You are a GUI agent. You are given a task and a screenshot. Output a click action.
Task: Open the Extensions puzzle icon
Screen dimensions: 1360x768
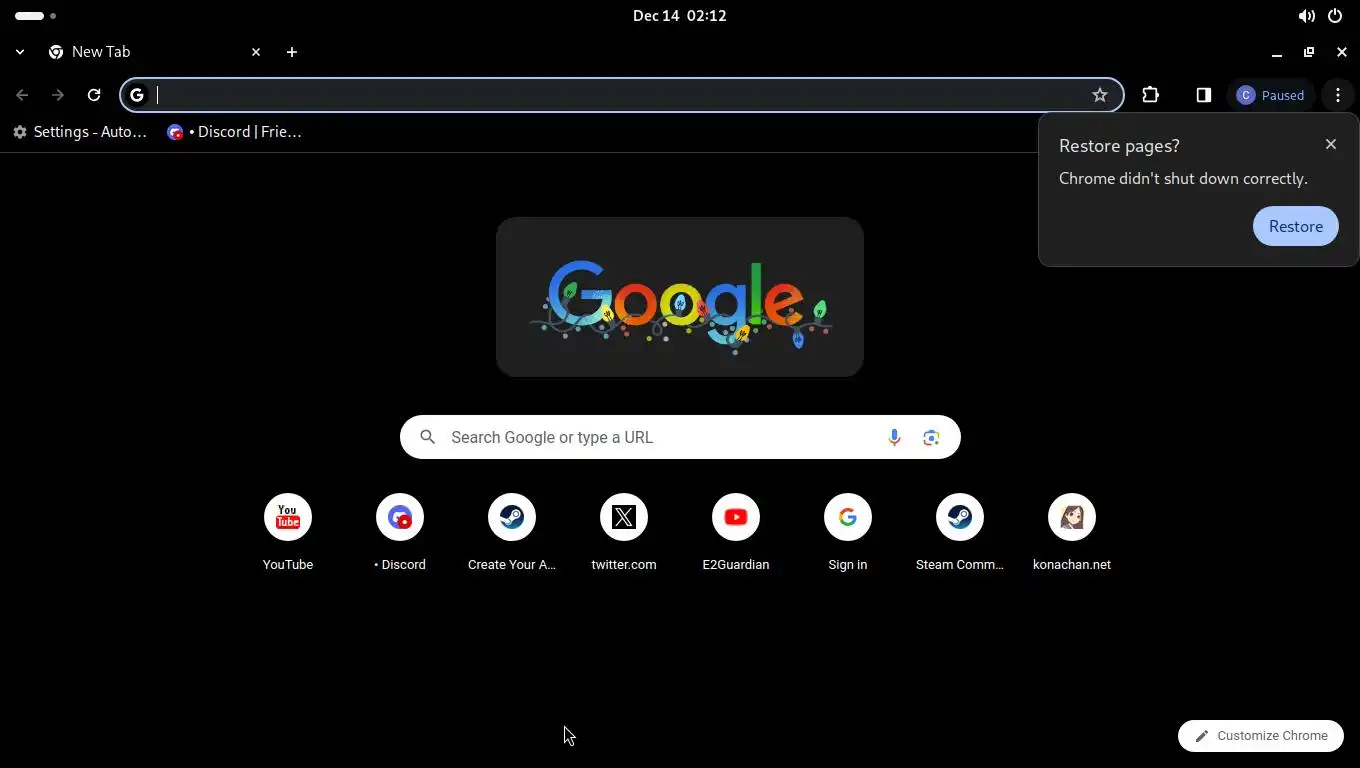(1151, 95)
